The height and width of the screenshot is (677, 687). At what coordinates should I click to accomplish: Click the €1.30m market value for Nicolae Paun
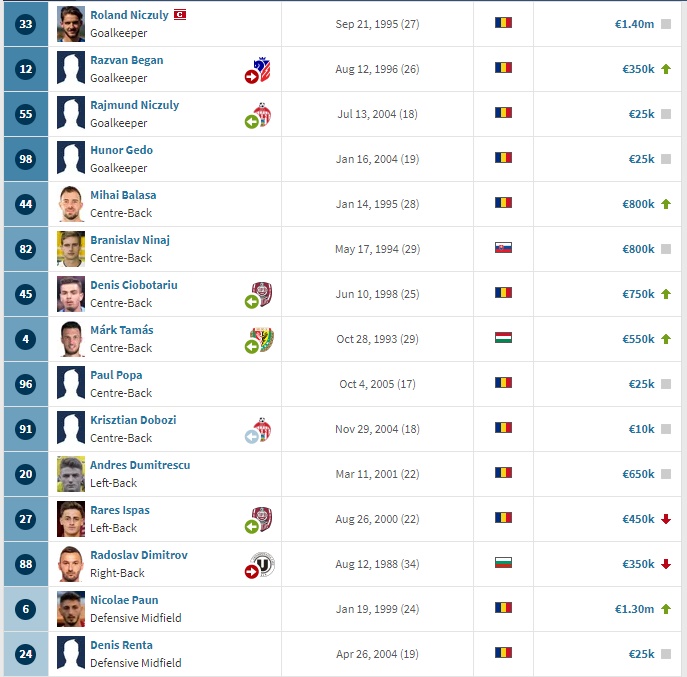(x=634, y=609)
